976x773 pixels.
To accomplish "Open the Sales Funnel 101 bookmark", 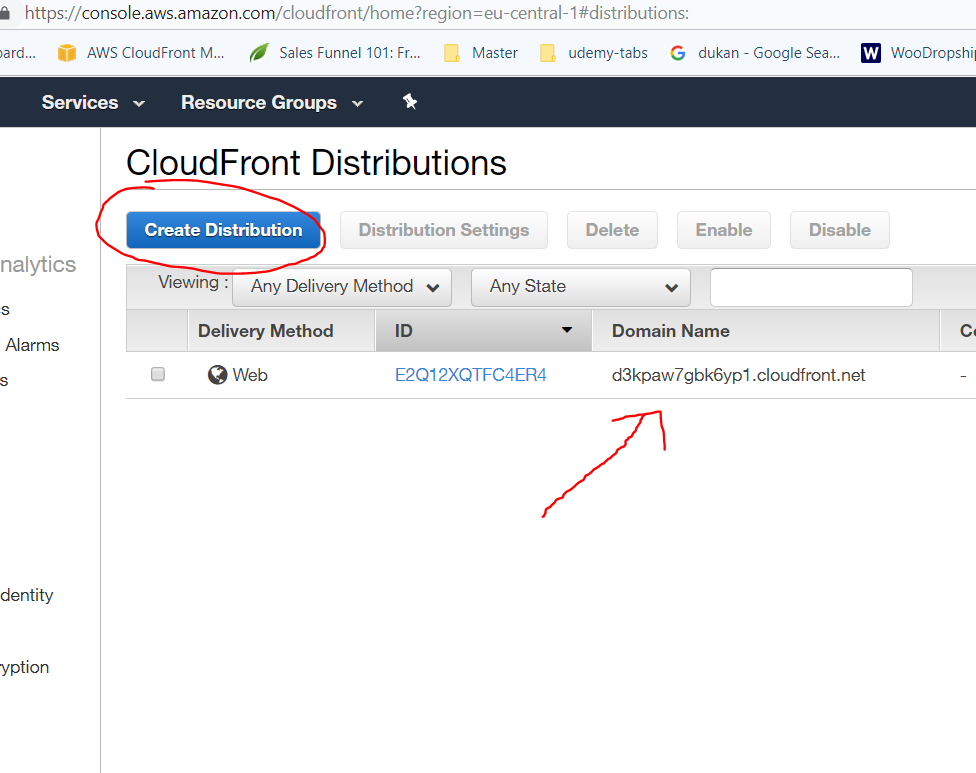I will tap(335, 53).
